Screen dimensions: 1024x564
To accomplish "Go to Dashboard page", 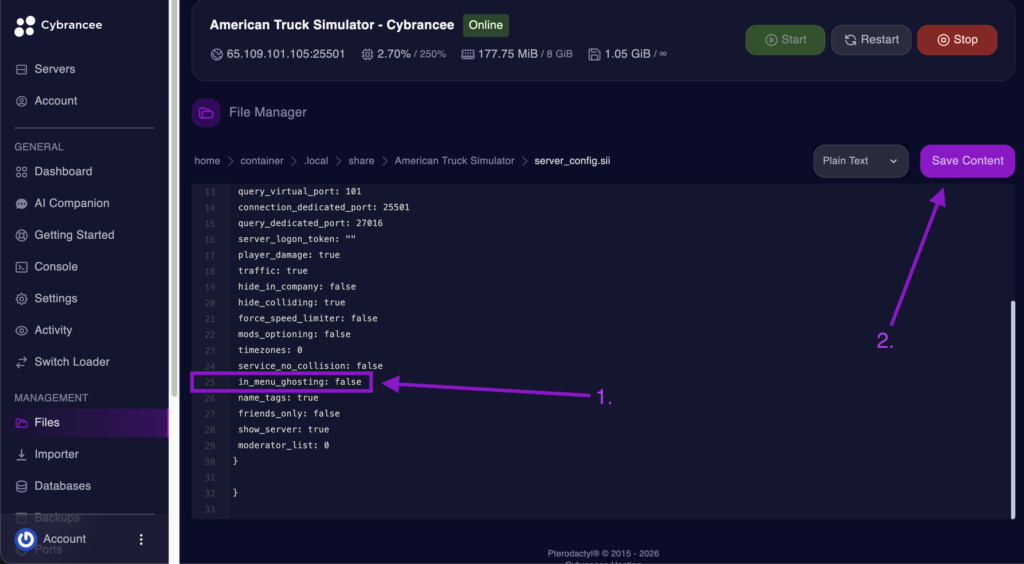I will point(63,172).
